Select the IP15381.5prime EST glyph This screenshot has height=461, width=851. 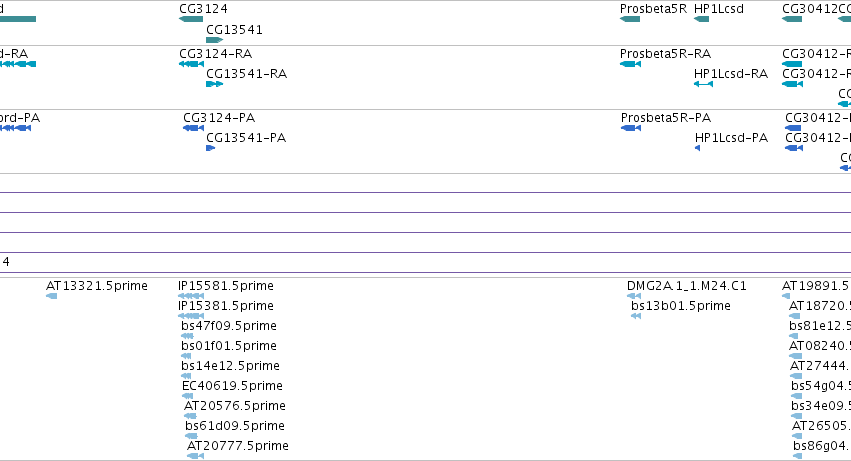click(191, 316)
